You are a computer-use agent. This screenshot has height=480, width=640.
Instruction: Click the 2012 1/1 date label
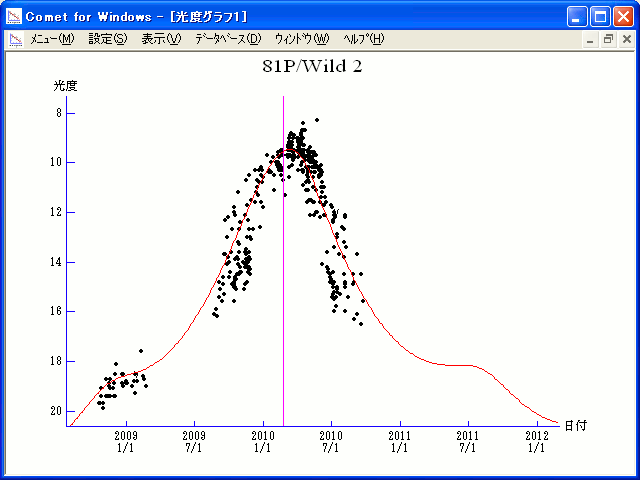[537, 442]
